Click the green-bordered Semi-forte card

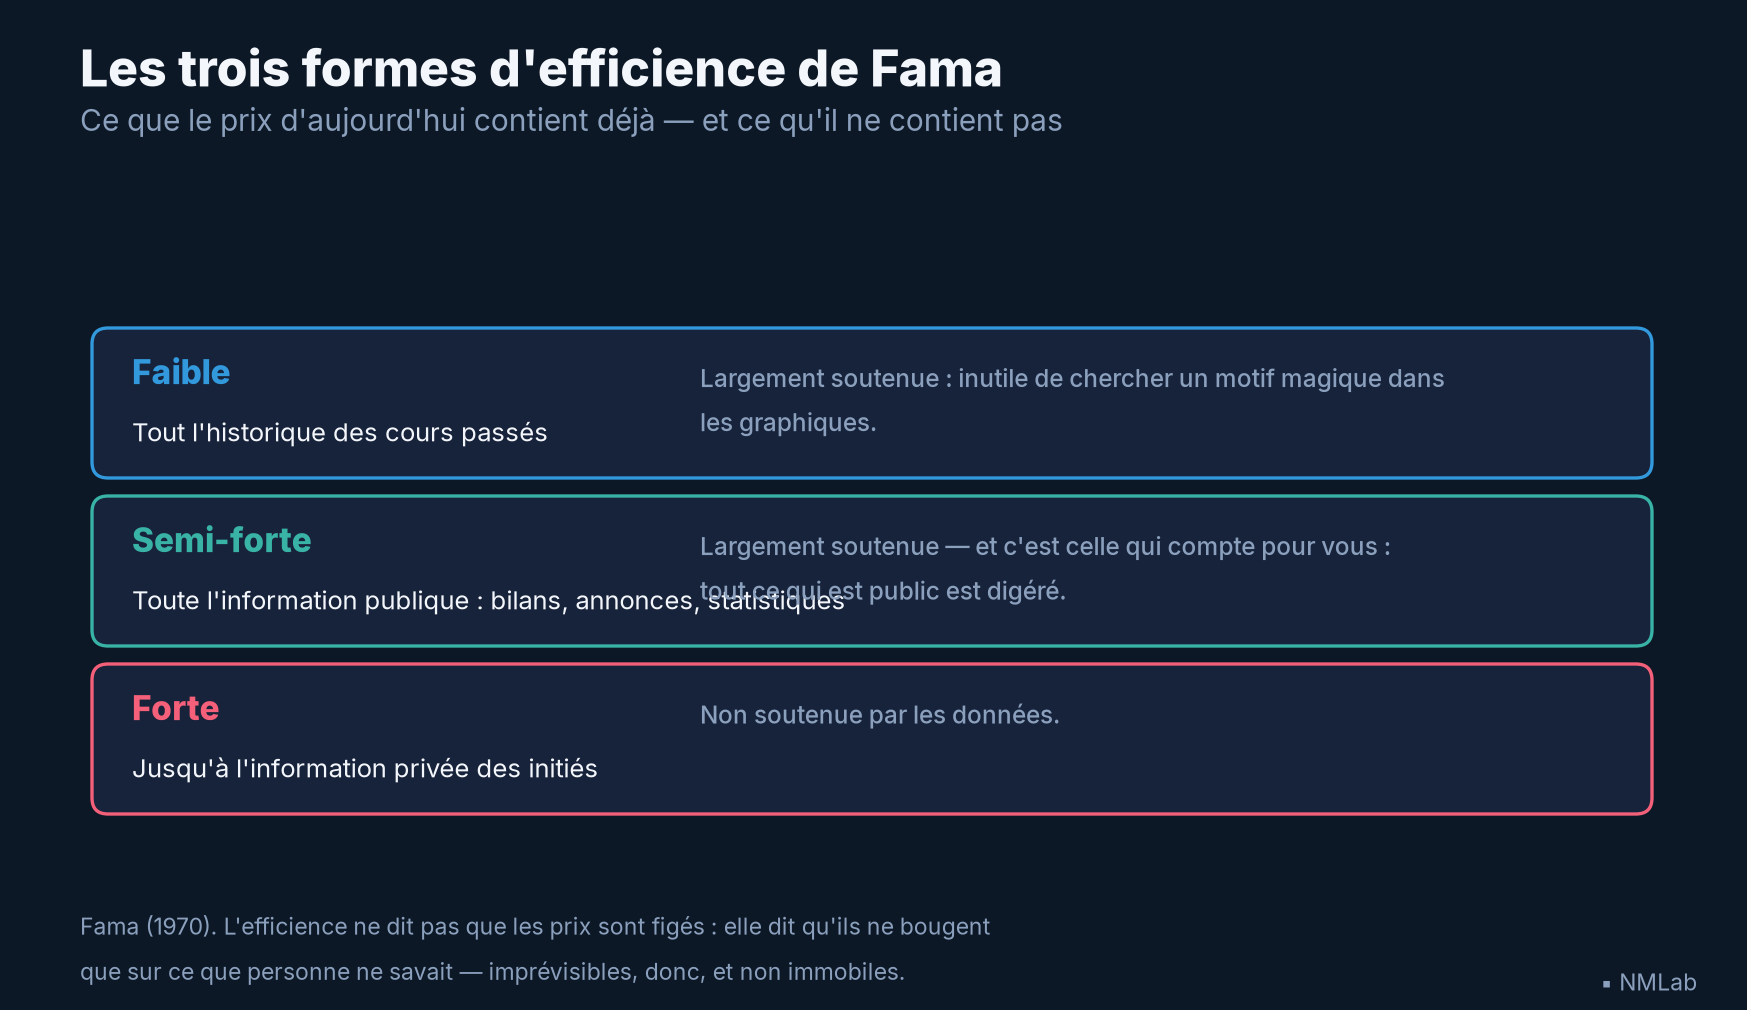tap(872, 571)
